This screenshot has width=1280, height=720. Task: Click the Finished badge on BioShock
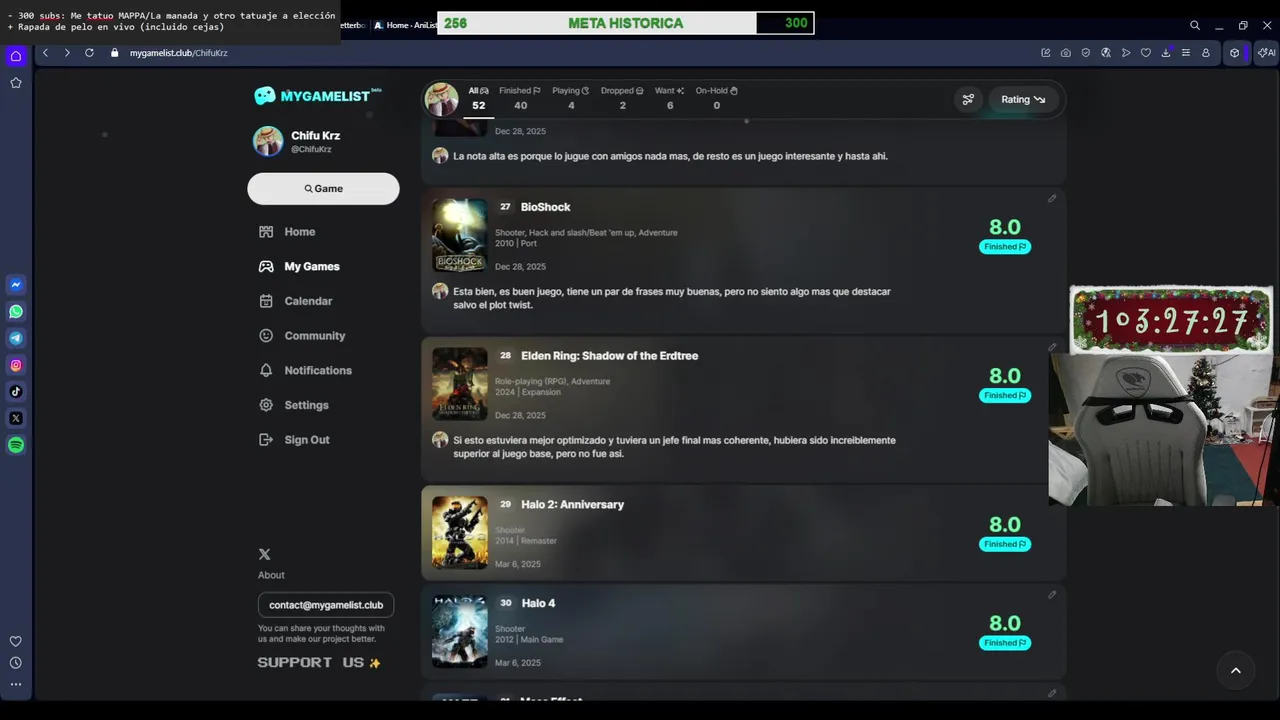click(x=1005, y=247)
